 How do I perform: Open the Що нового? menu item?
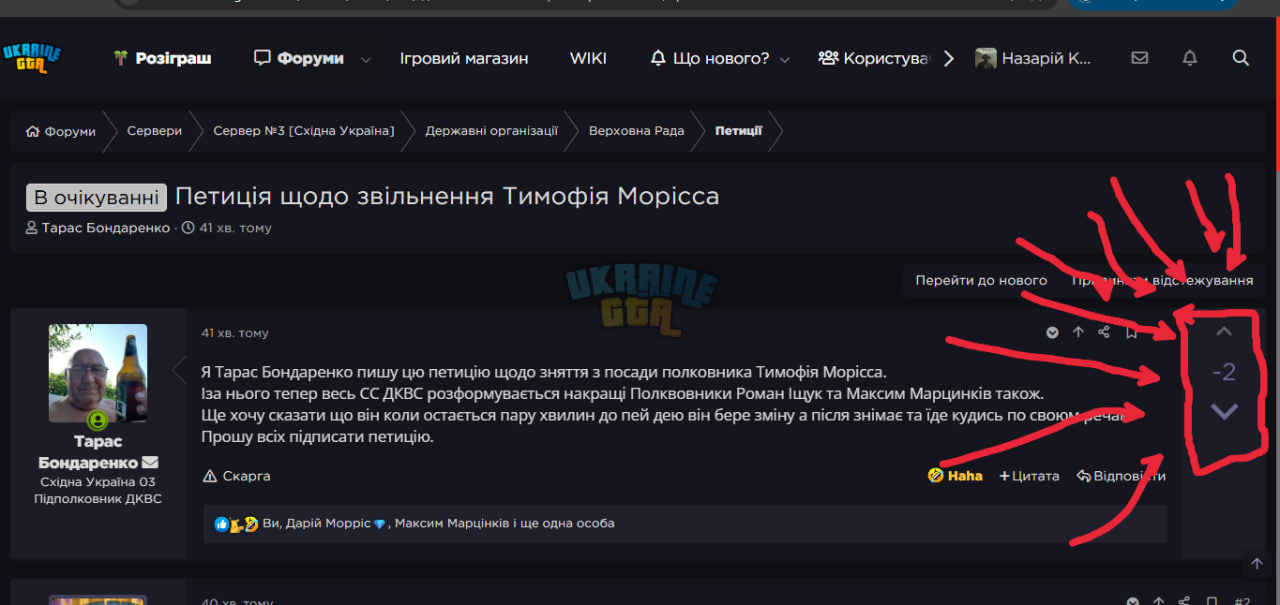[710, 58]
